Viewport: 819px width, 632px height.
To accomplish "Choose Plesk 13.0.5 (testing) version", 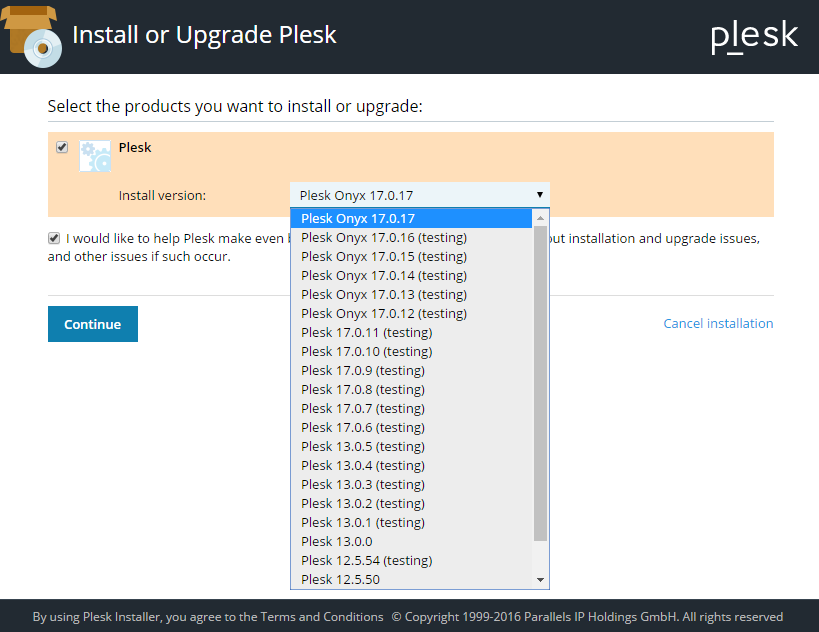I will [363, 446].
